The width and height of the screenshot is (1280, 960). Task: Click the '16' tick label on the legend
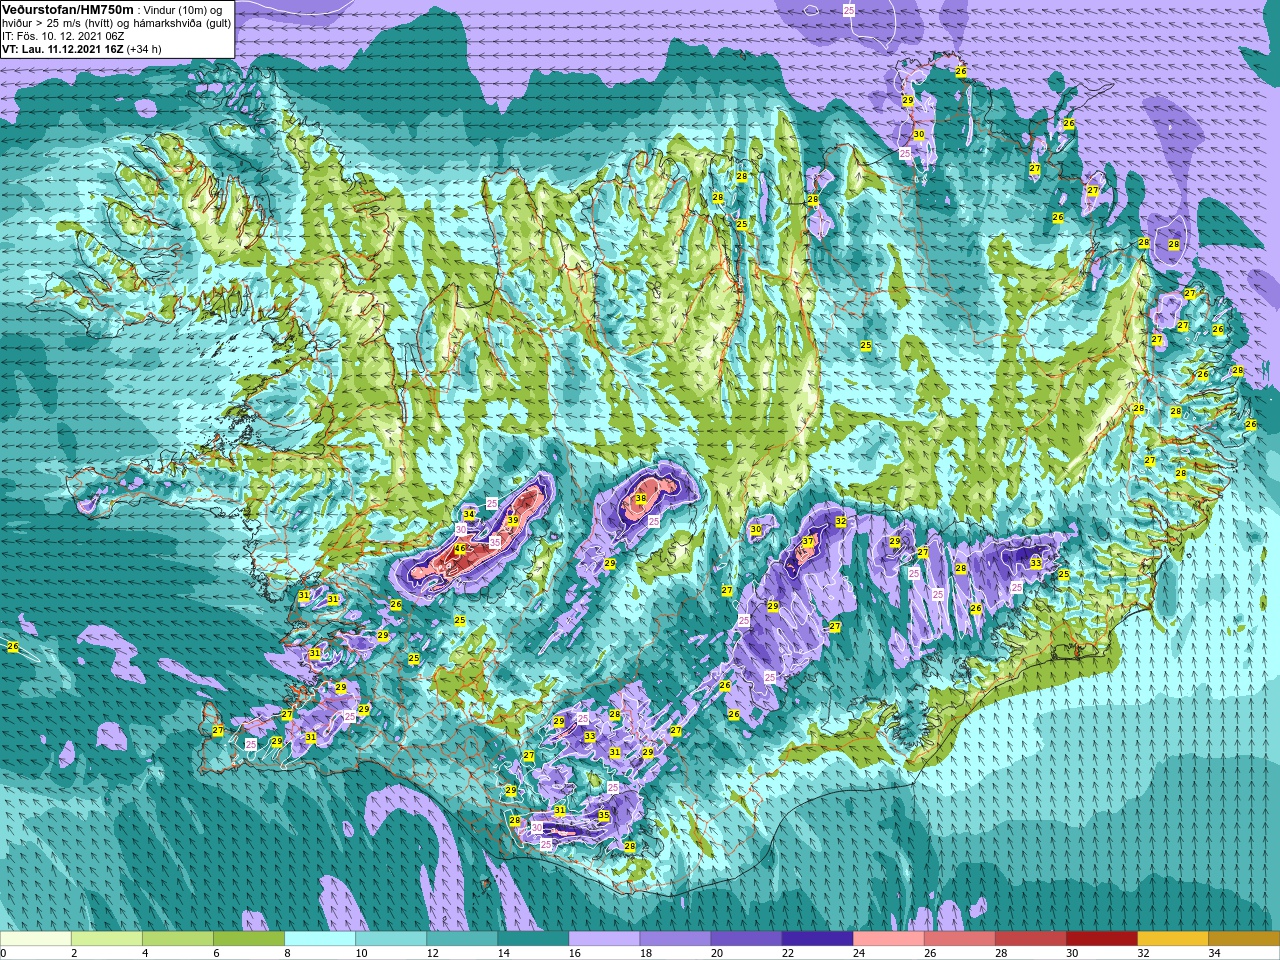(575, 953)
